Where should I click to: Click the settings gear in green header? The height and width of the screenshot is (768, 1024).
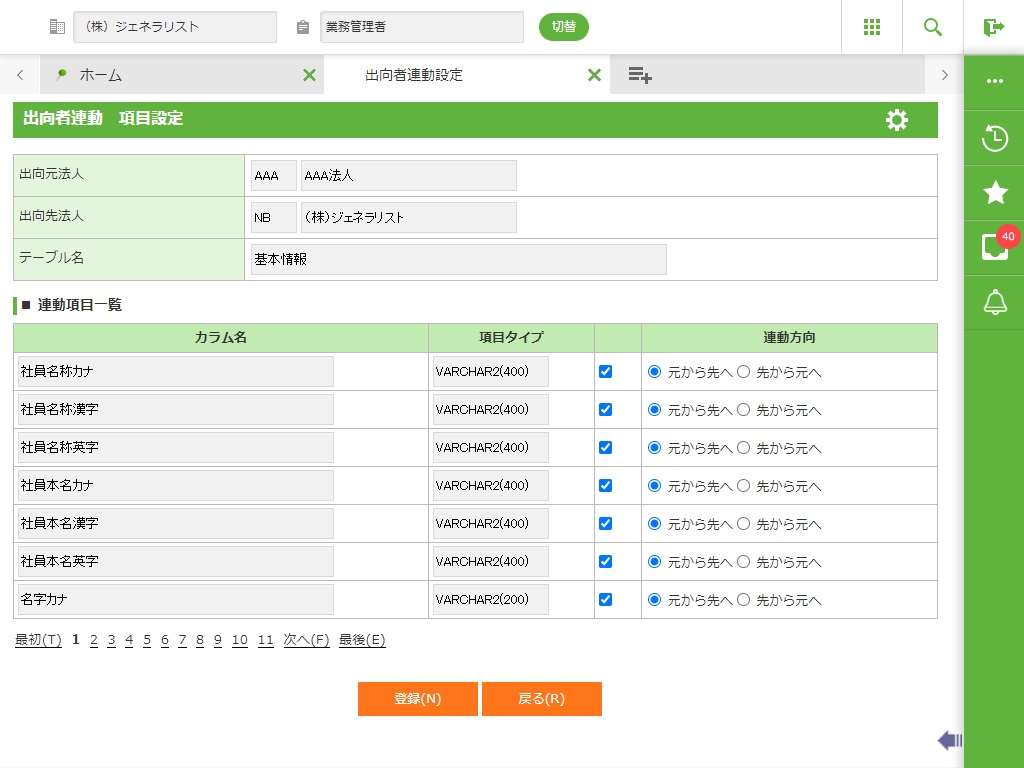coord(897,120)
